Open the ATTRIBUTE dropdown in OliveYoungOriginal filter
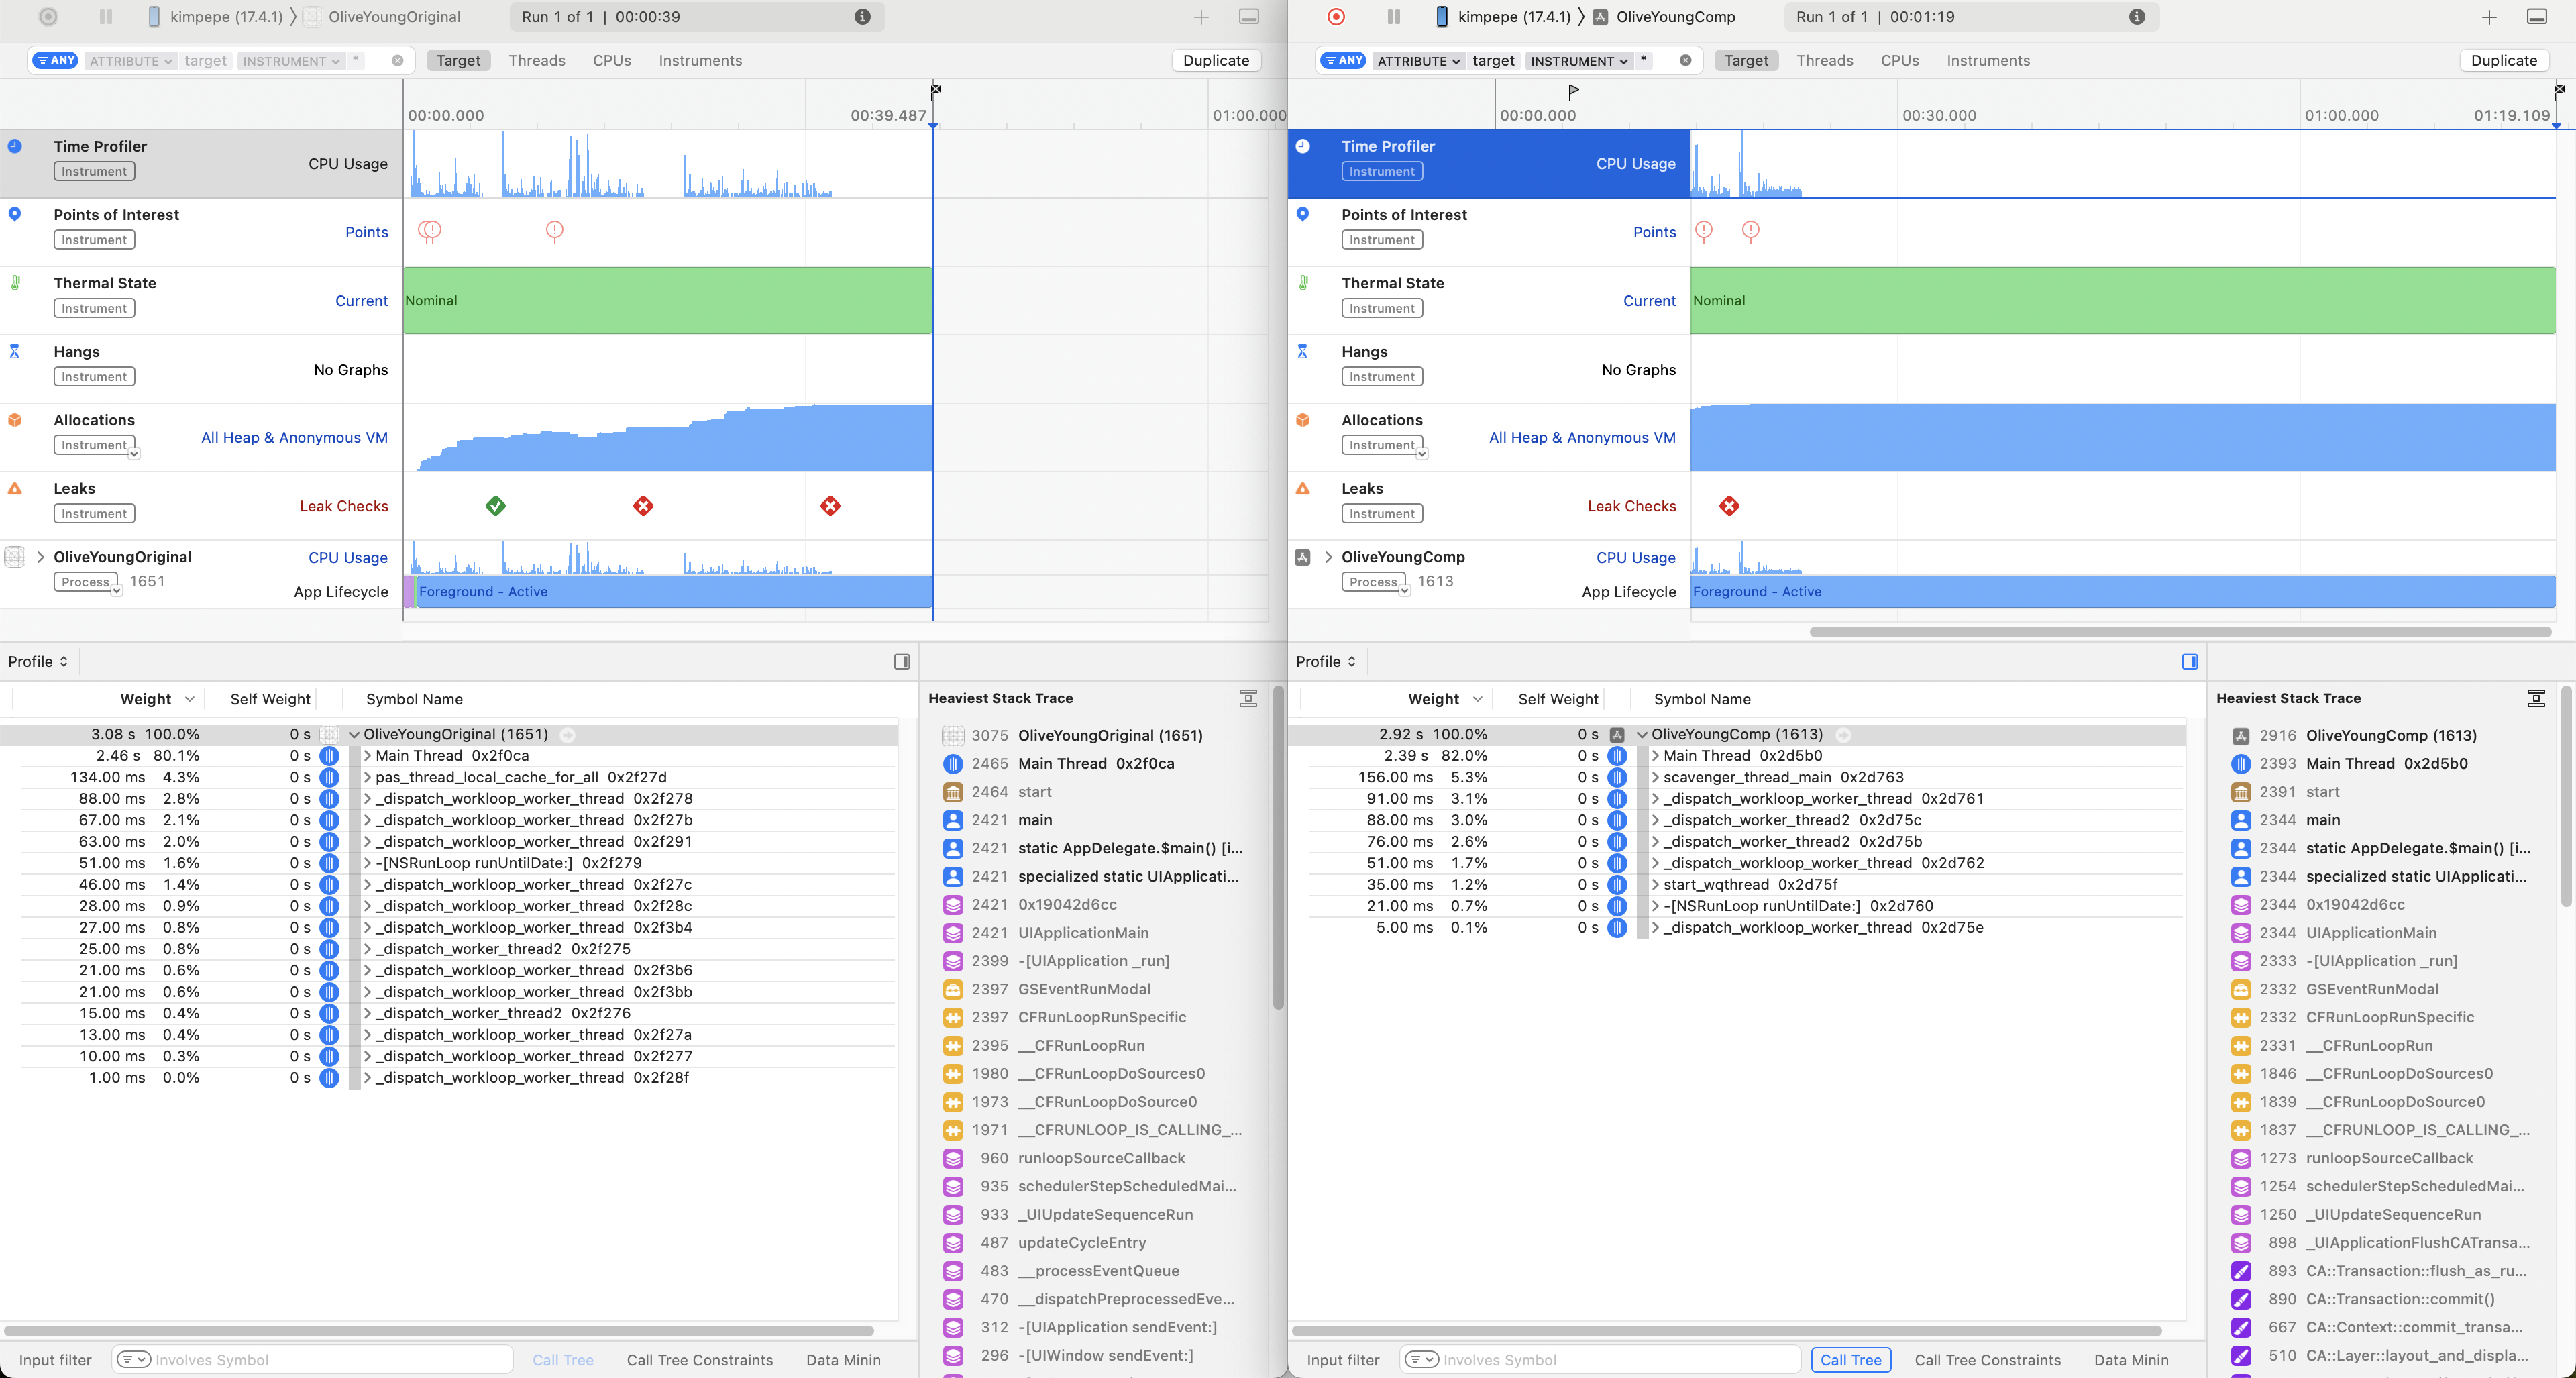Screen dimensions: 2576x1378 [130, 61]
